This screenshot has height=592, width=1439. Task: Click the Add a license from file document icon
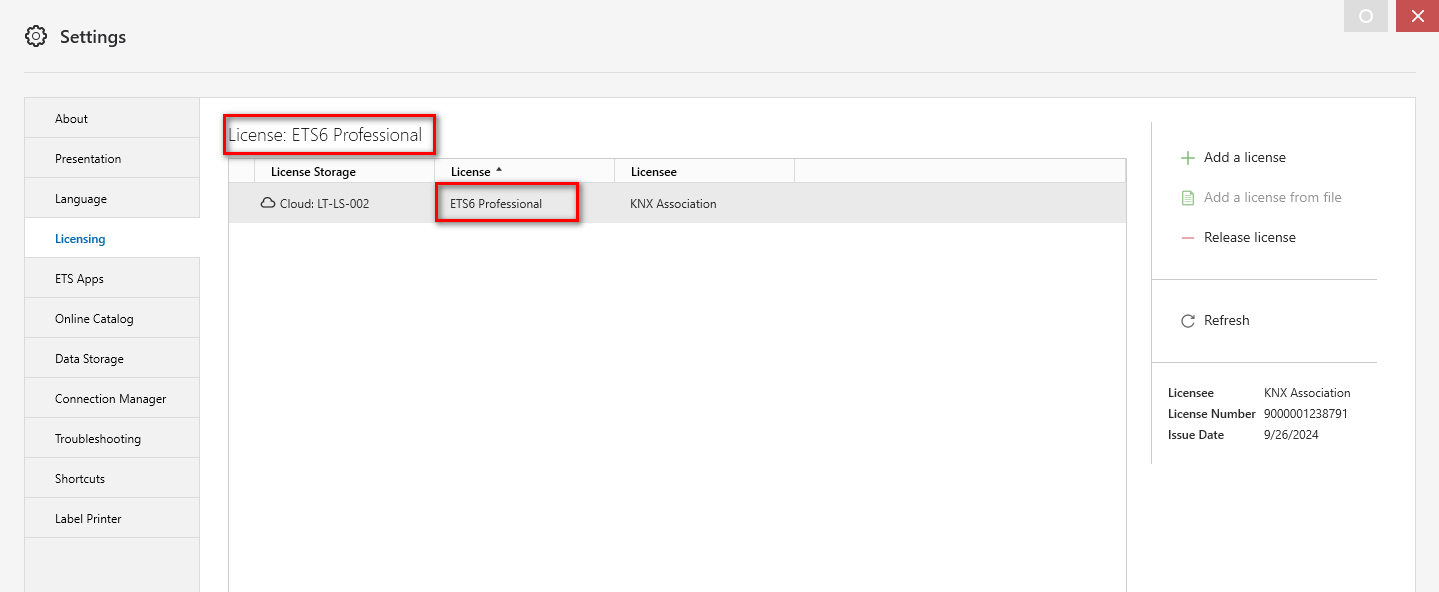[x=1188, y=198]
